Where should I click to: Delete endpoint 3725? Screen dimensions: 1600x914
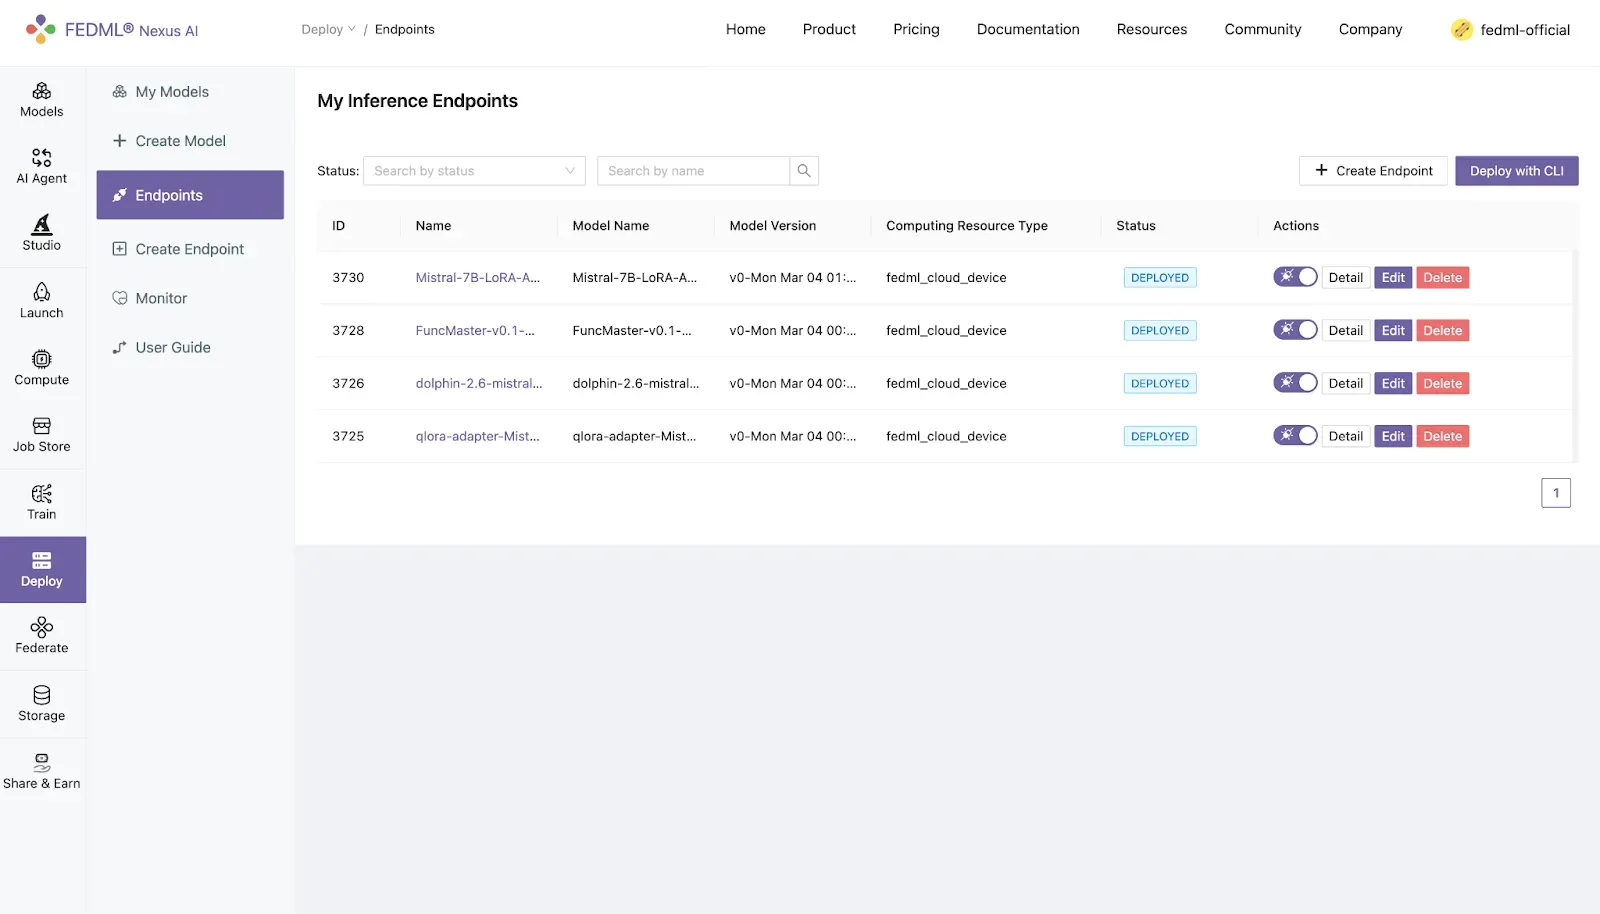click(1443, 437)
